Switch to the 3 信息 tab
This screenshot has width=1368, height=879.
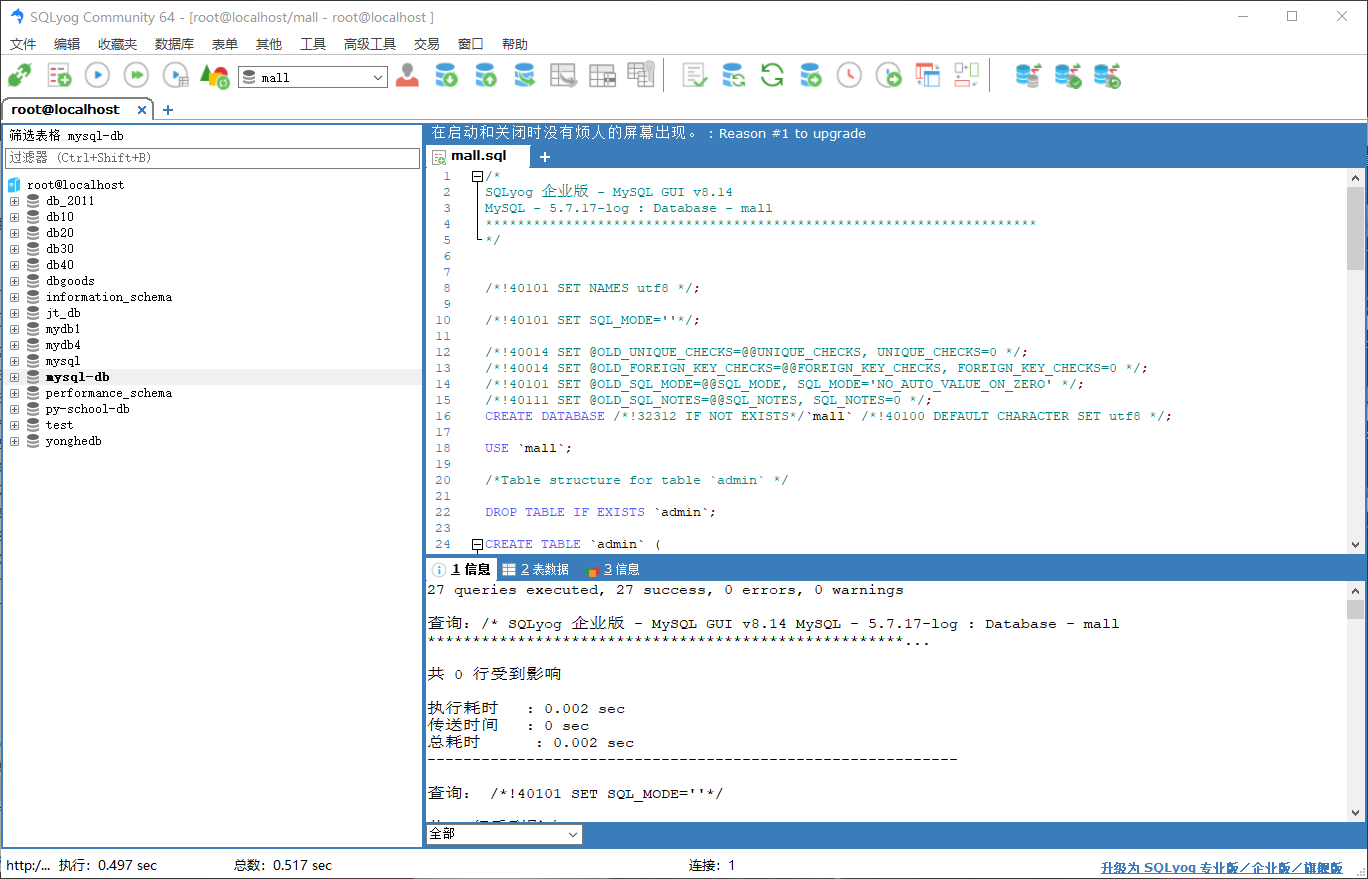click(x=613, y=569)
